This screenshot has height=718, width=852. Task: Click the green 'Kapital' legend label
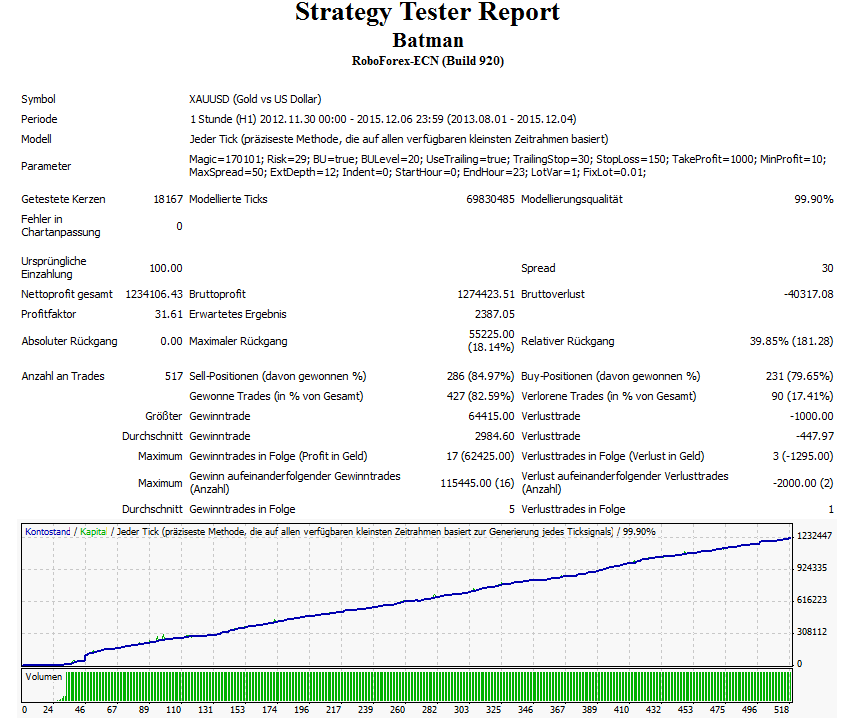point(93,532)
